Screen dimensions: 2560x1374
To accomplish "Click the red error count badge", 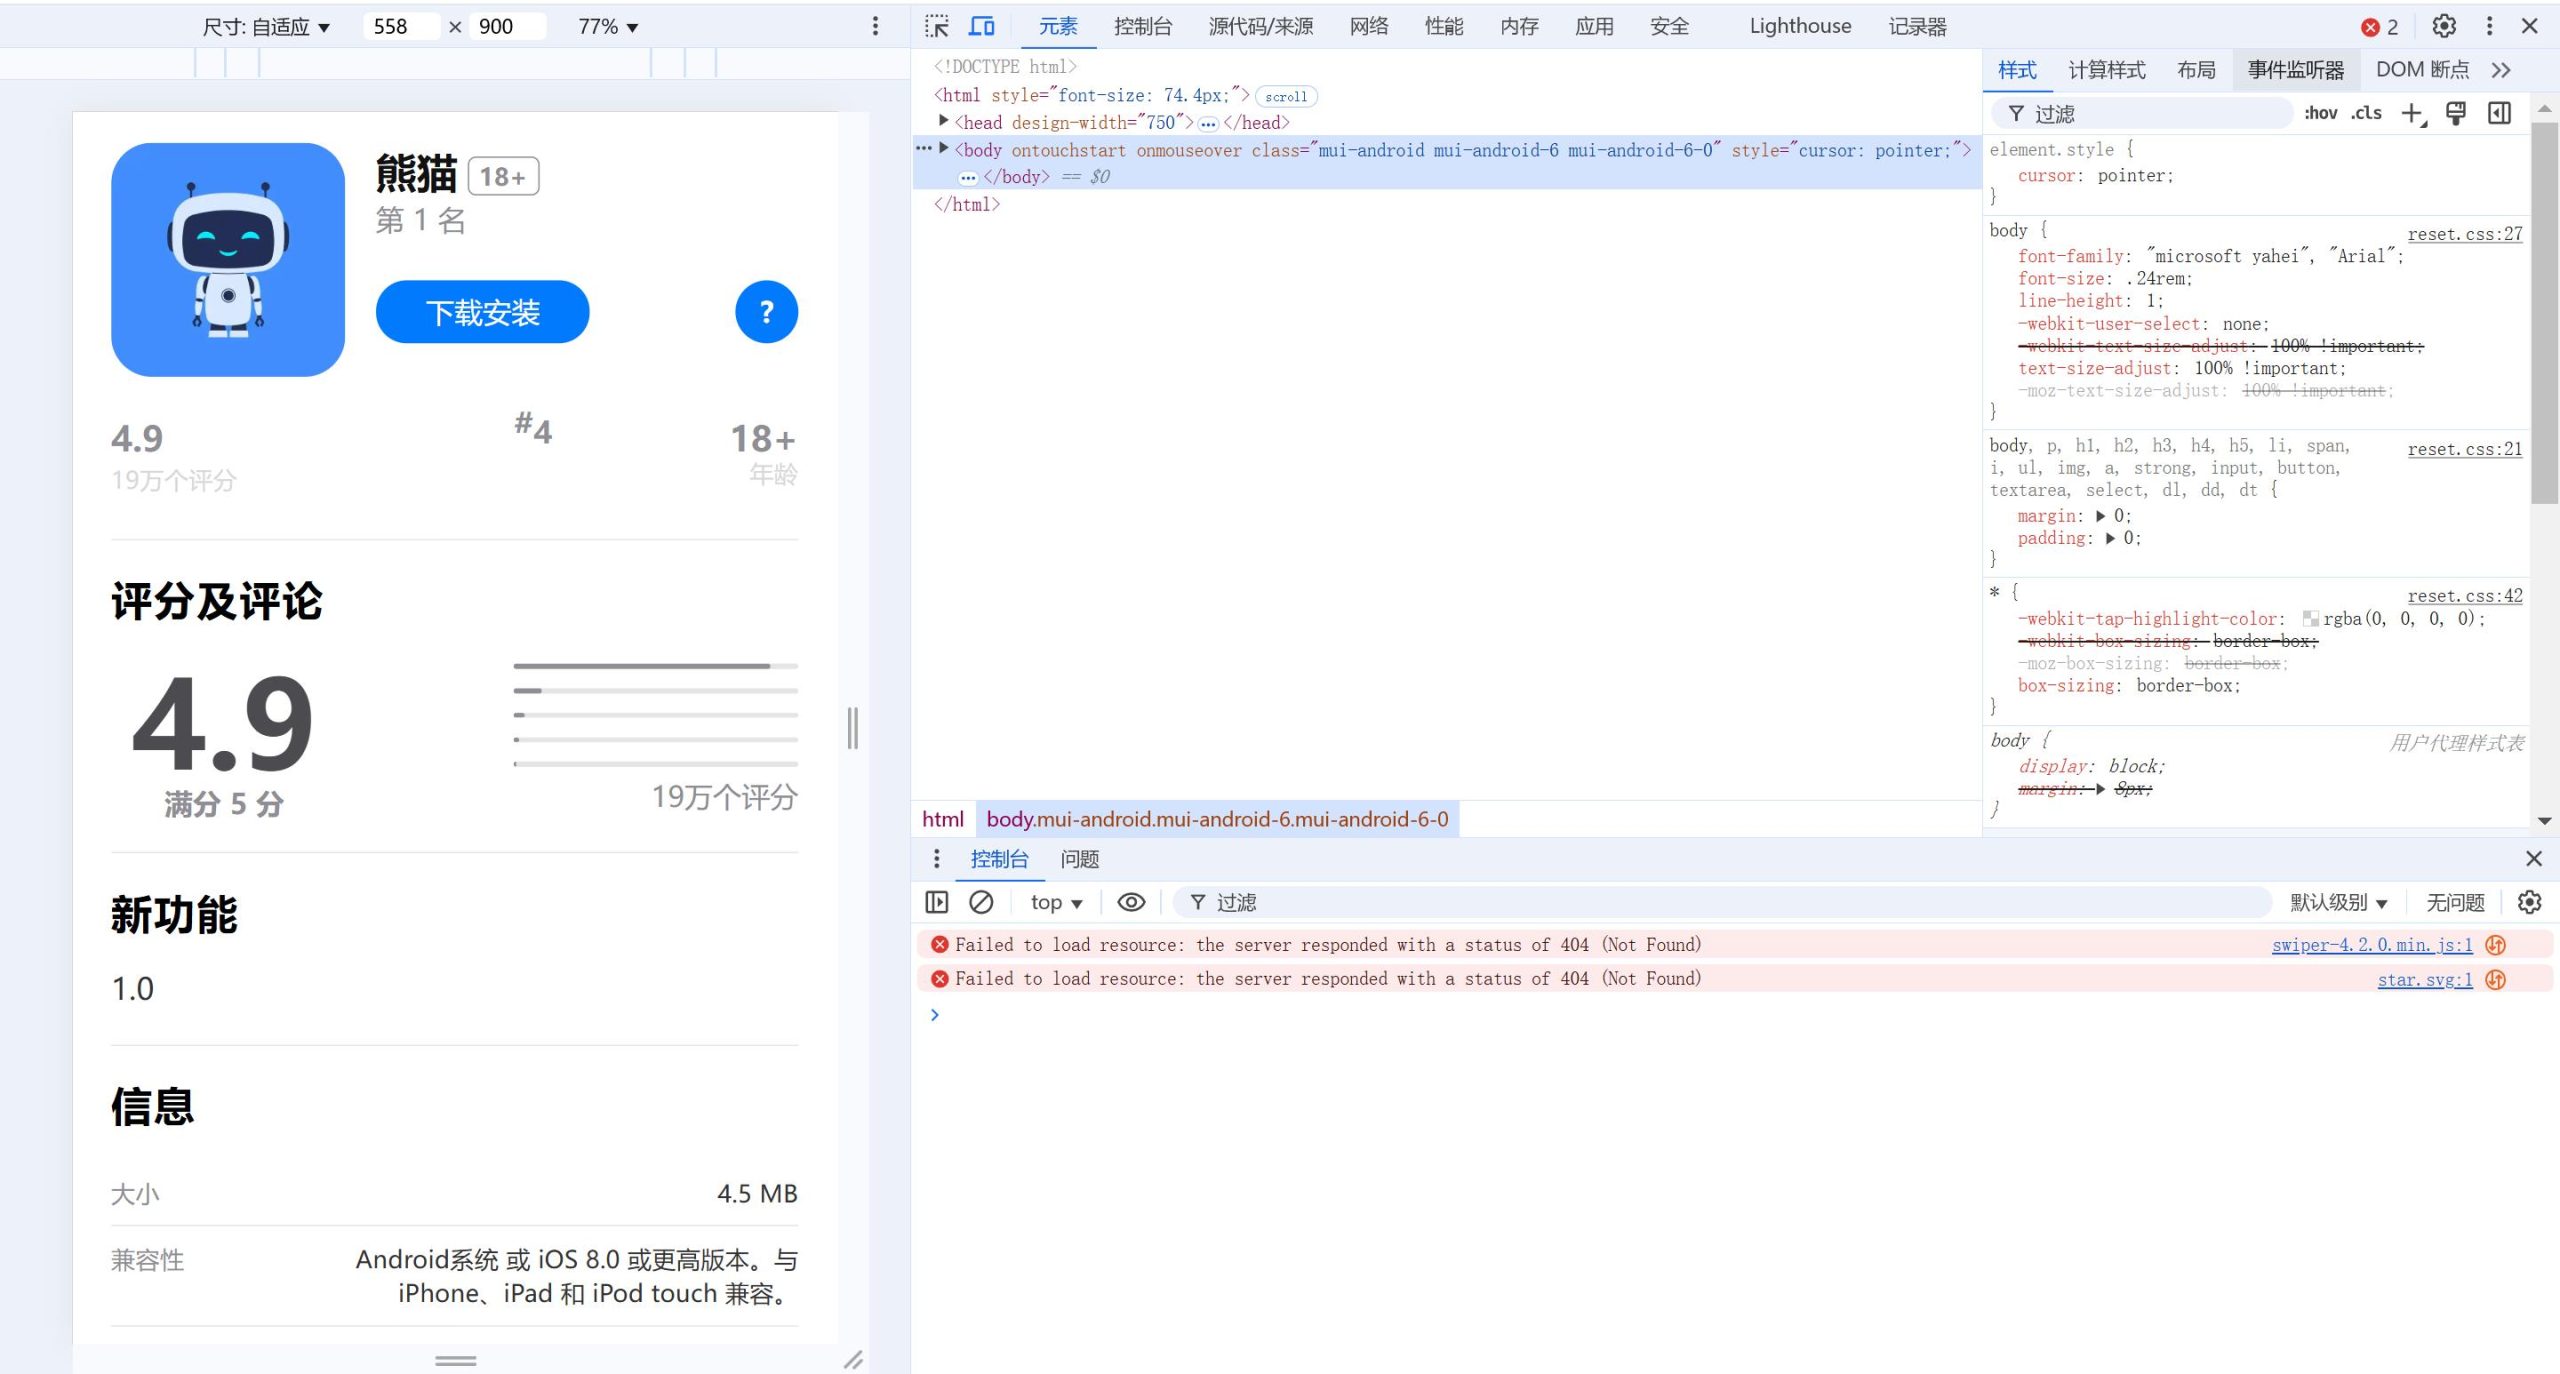I will [x=2380, y=27].
